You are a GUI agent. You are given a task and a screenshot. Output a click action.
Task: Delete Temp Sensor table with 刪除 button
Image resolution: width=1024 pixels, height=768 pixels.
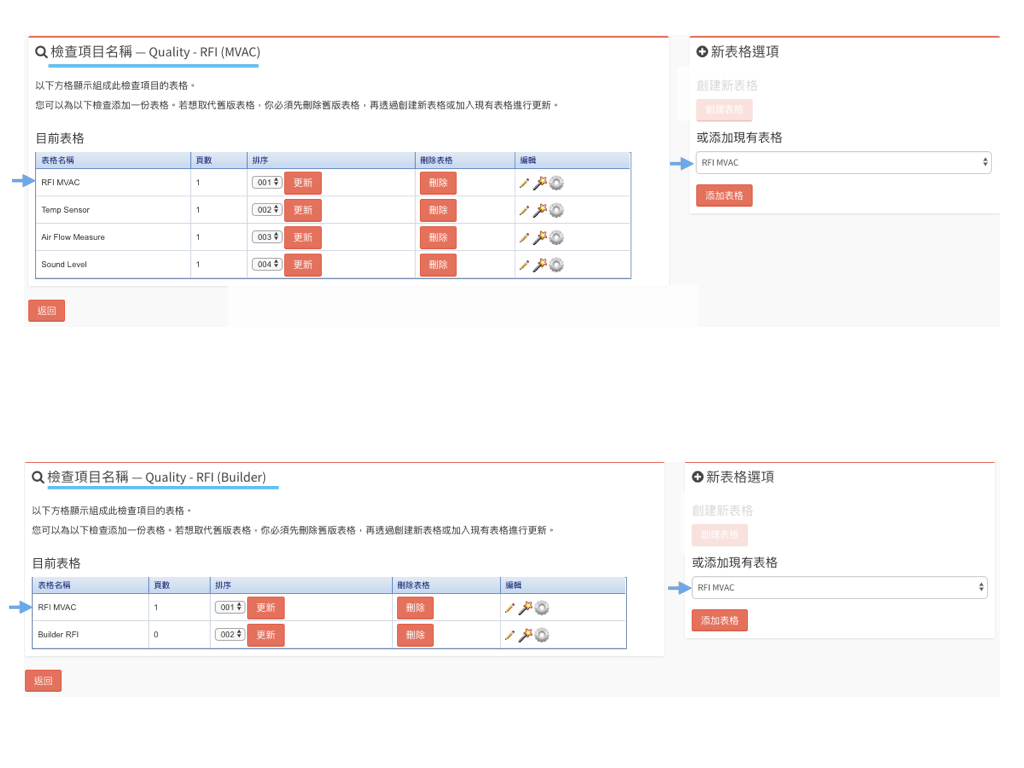pos(438,210)
